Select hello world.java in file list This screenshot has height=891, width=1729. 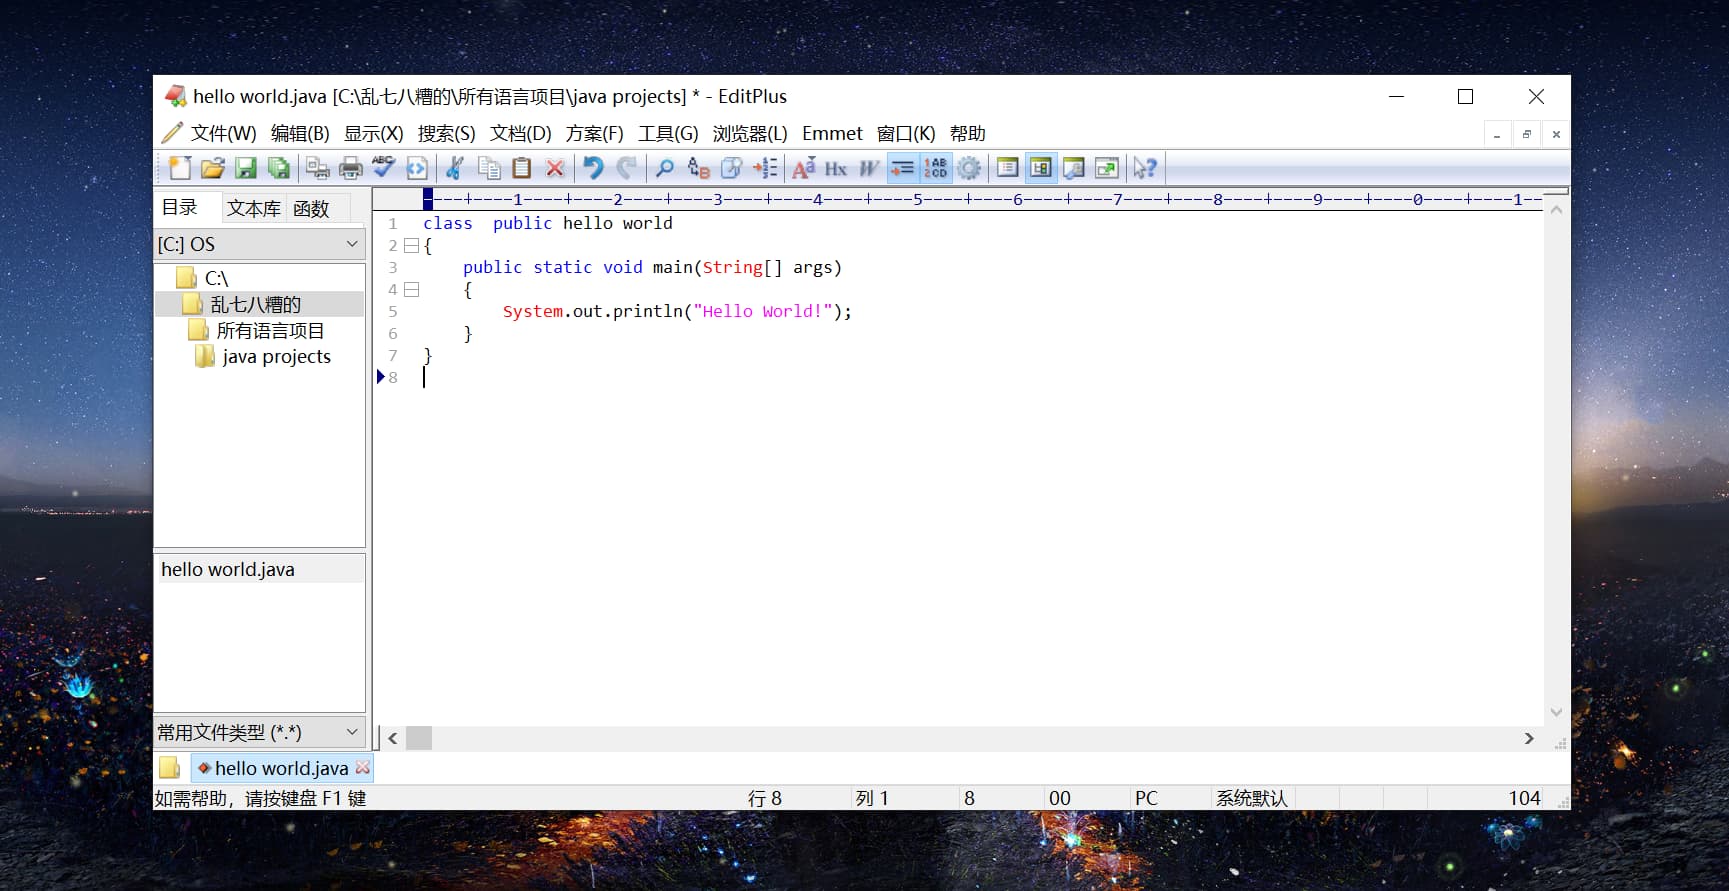[228, 570]
